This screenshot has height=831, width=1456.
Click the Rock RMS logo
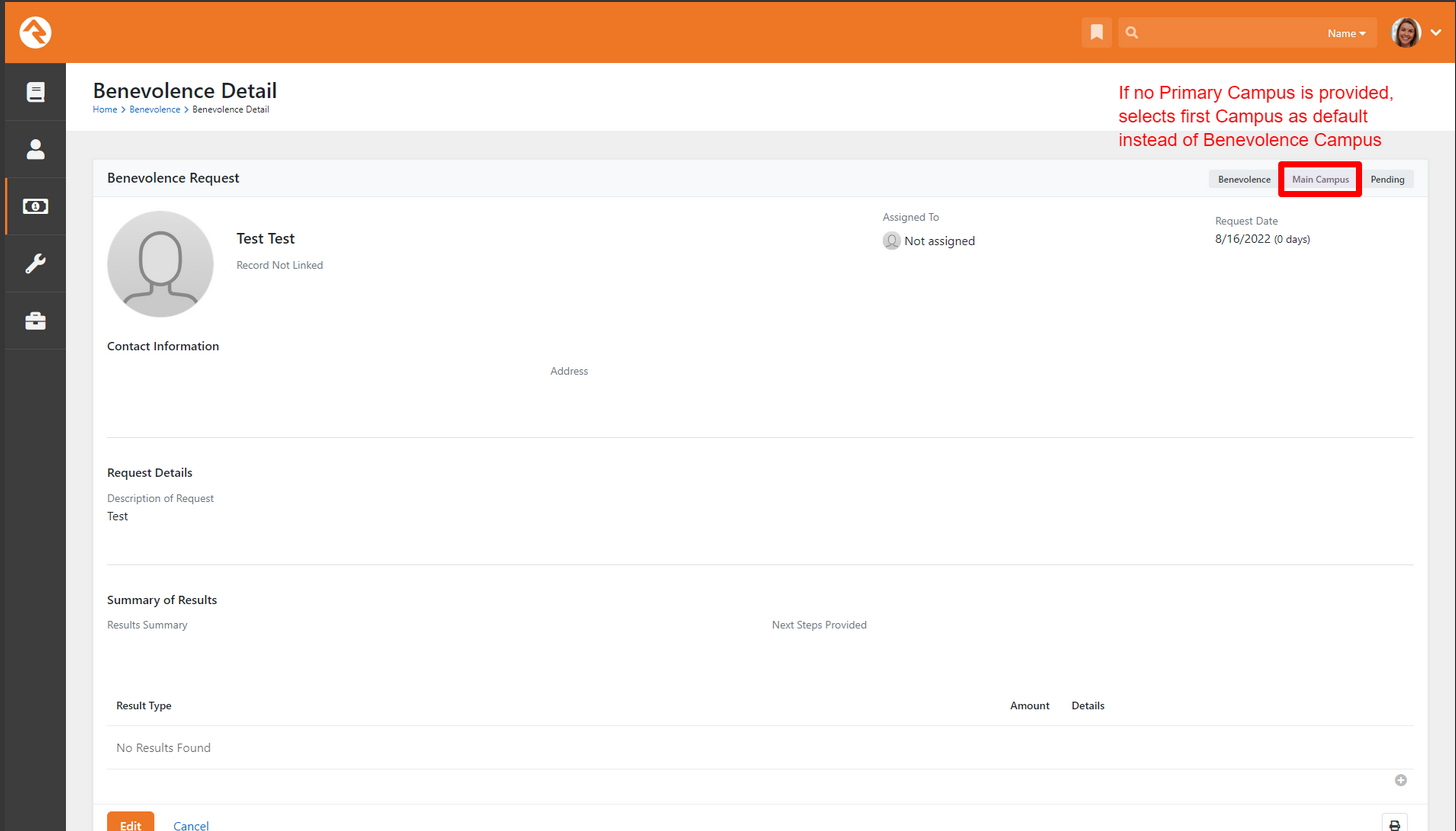click(35, 31)
